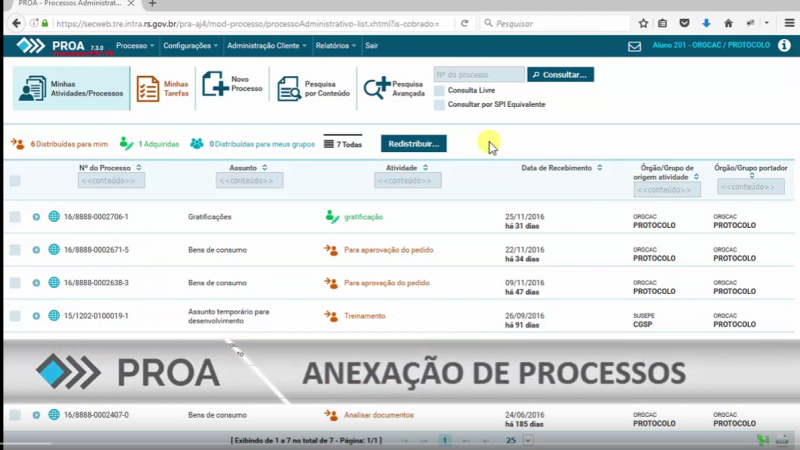
Task: Click play icon for process 16/8888-0002407-0
Action: coord(36,415)
